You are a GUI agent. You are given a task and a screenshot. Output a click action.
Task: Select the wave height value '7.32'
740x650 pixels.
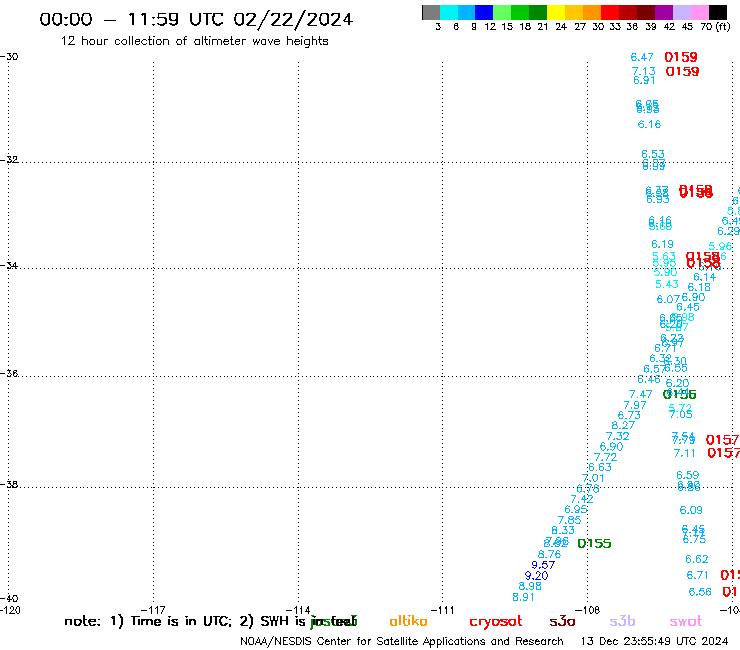[618, 437]
